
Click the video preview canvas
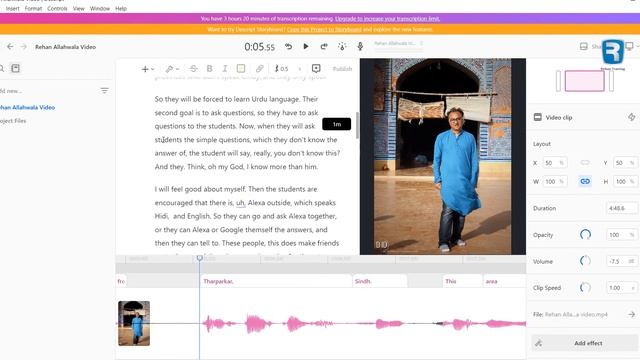(x=442, y=156)
